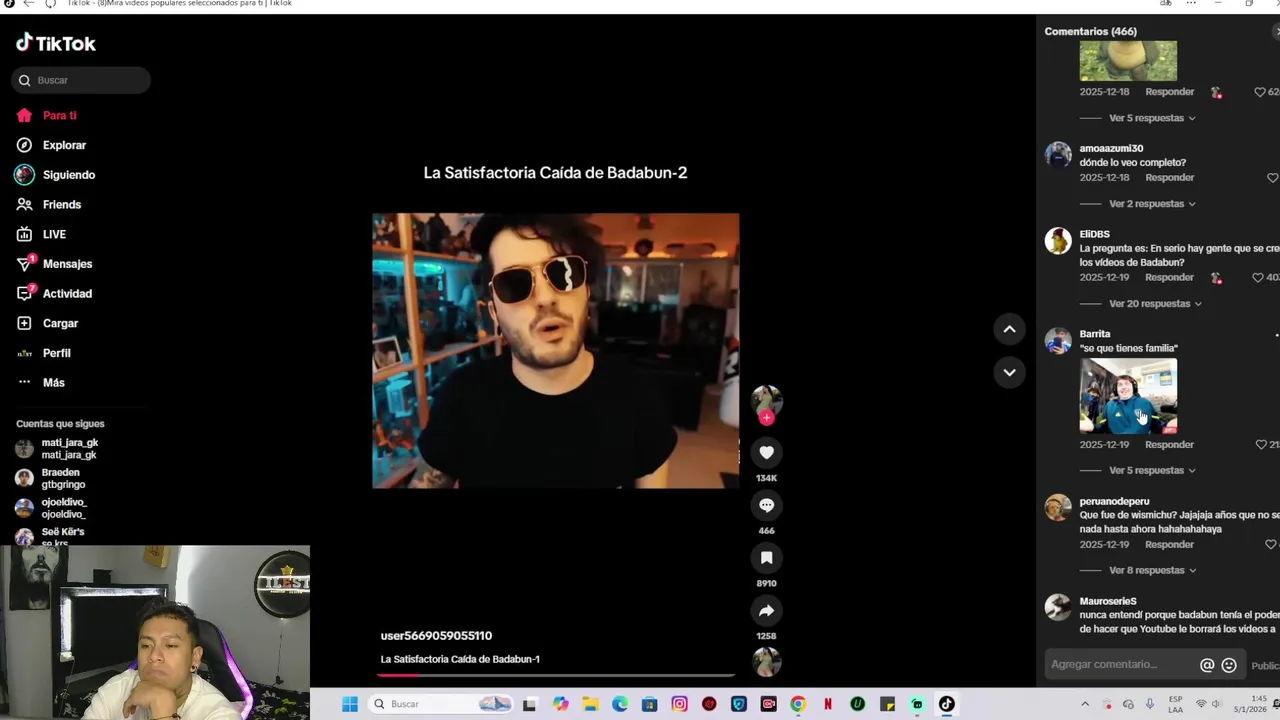The image size is (1280, 720).
Task: Open amoaazumi30's profile avatar
Action: pyautogui.click(x=1058, y=155)
